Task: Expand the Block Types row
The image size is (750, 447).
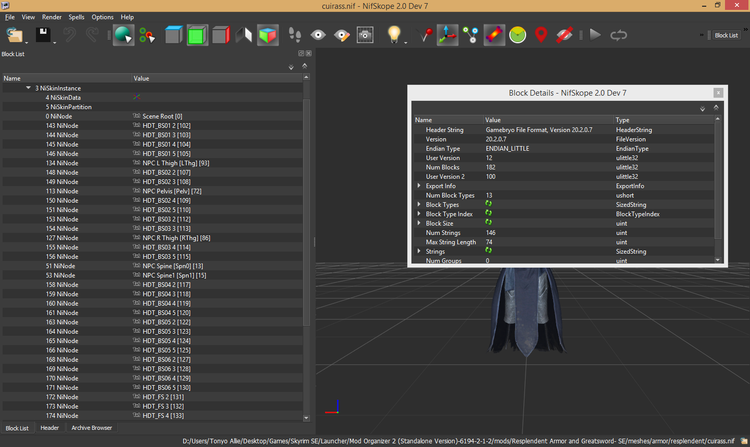Action: click(x=419, y=204)
